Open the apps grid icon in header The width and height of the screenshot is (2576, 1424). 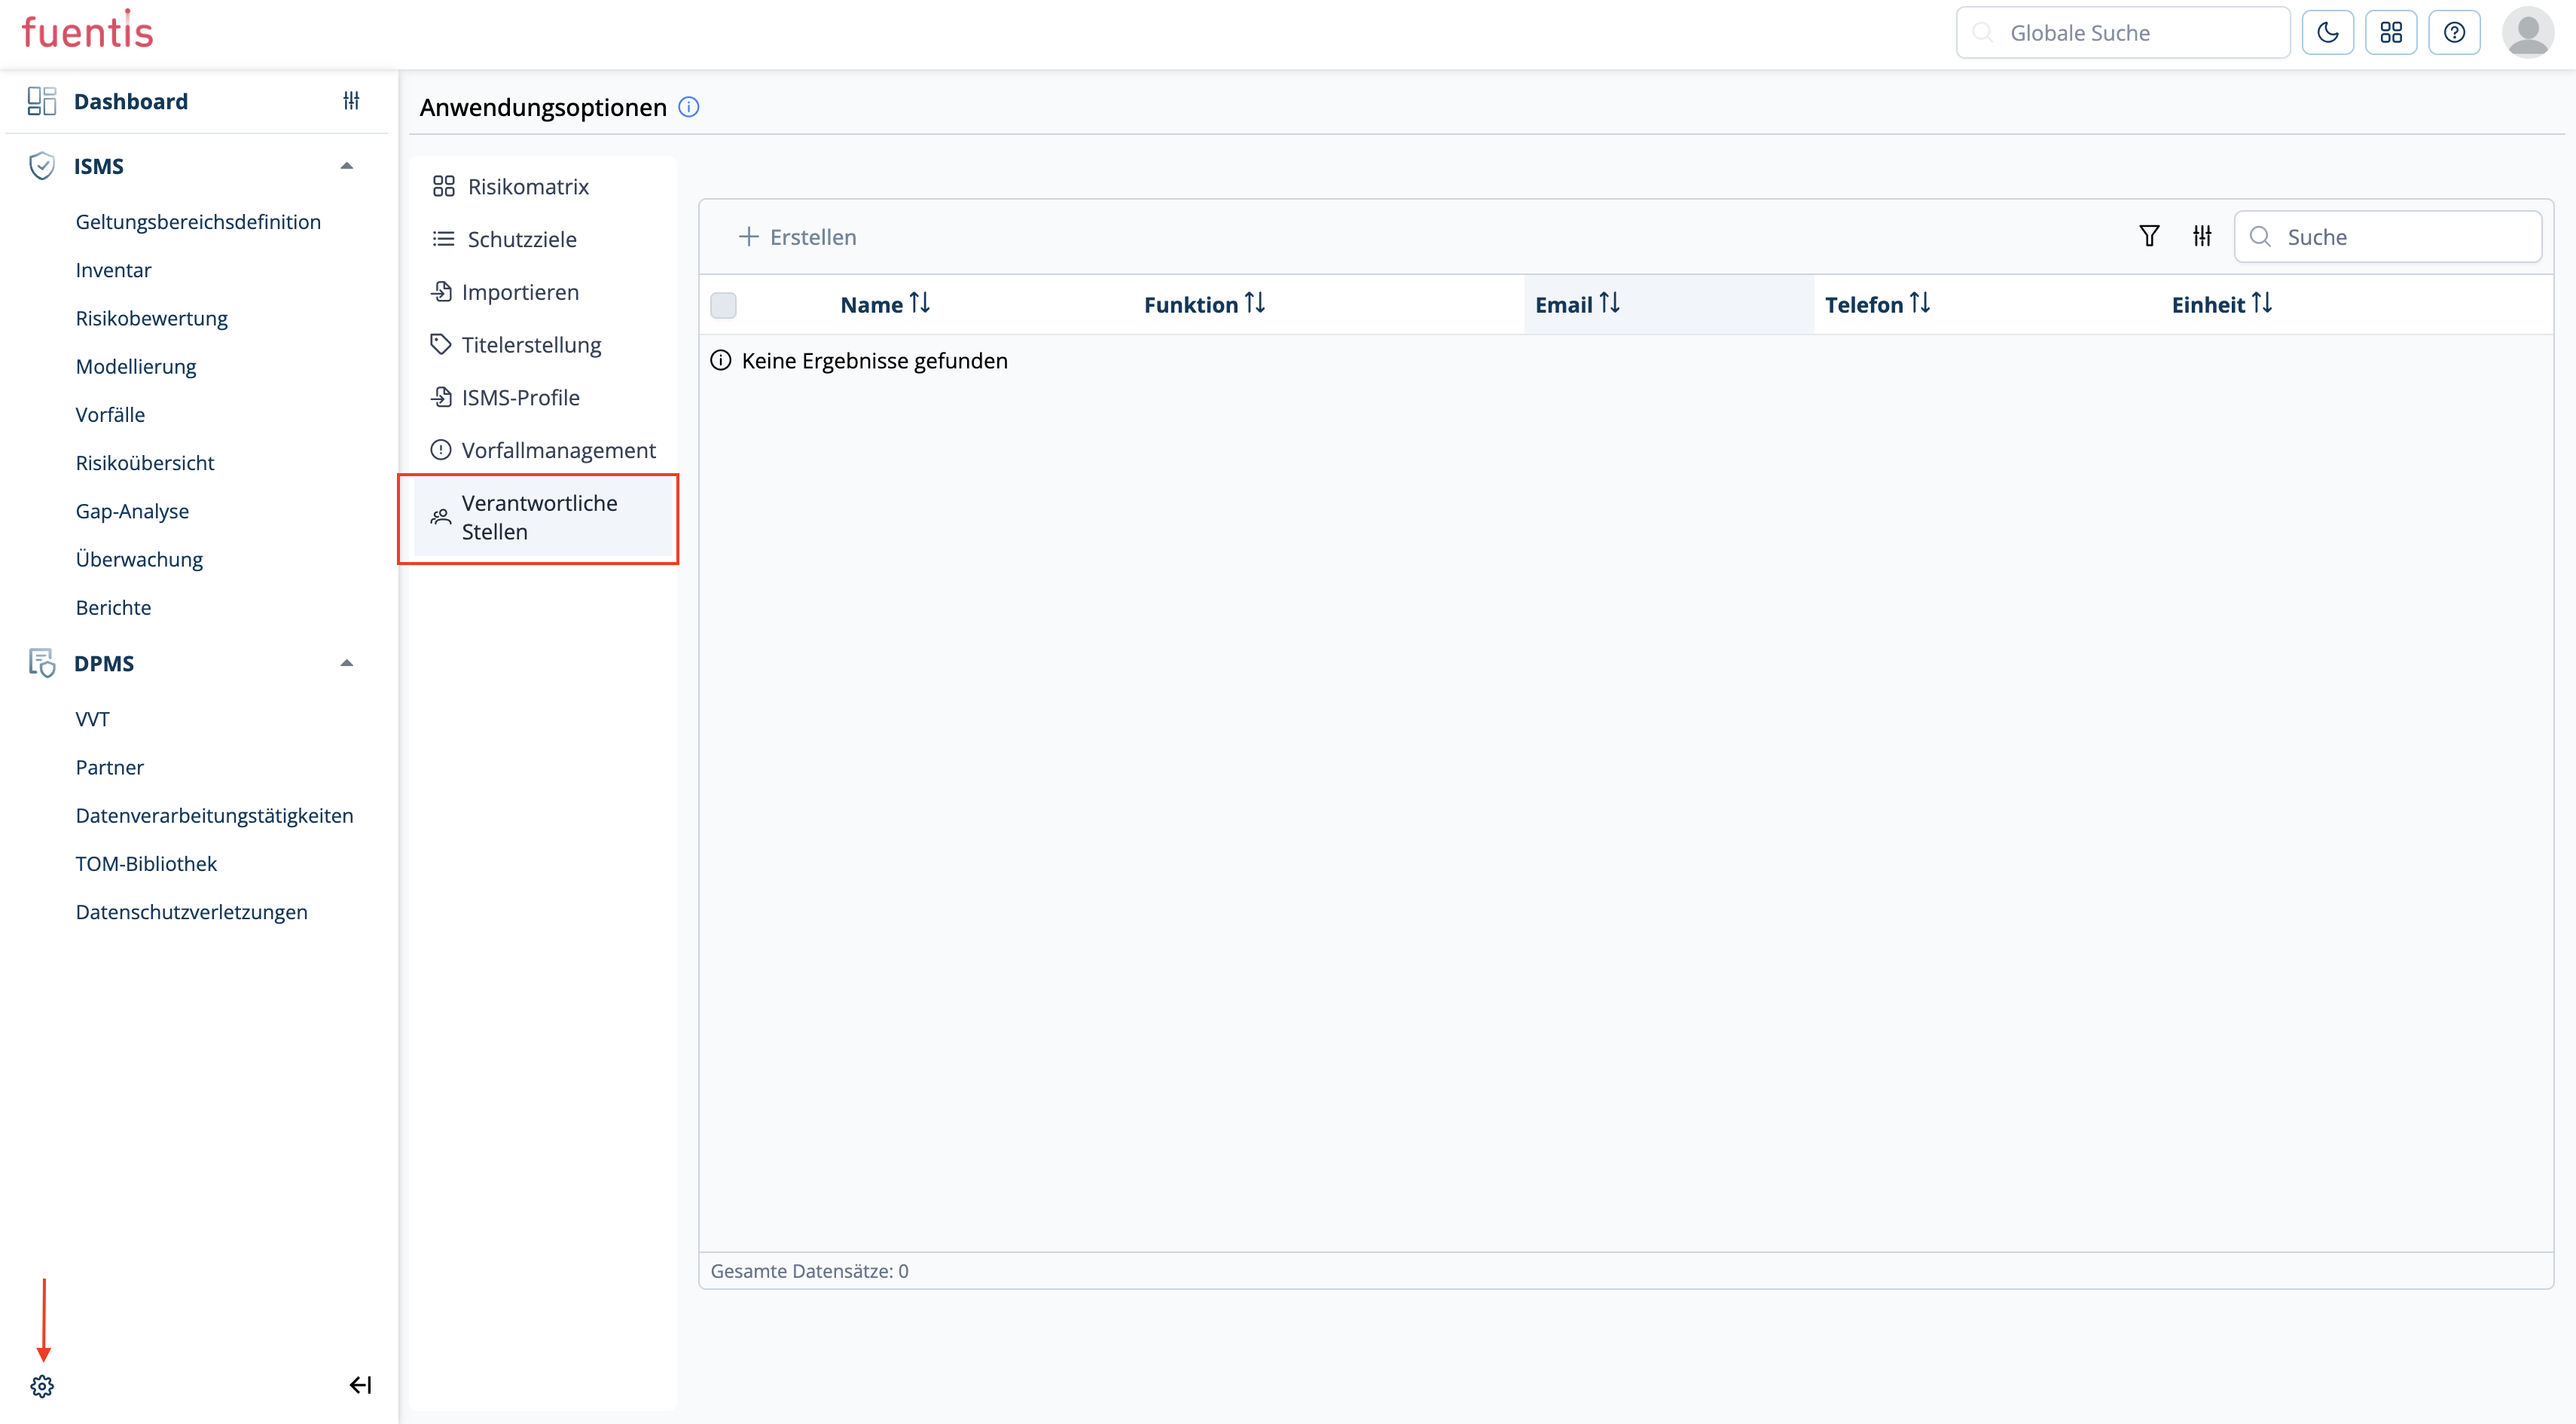pos(2390,33)
